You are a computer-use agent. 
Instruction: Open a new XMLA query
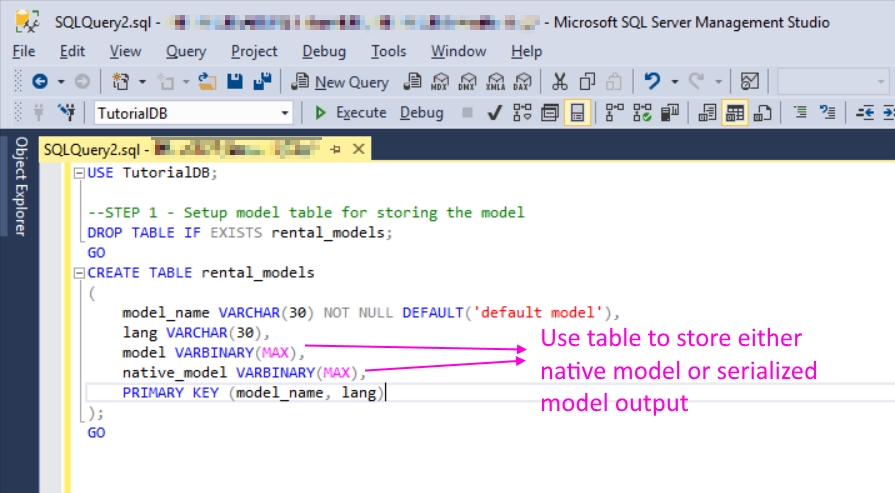[x=495, y=82]
